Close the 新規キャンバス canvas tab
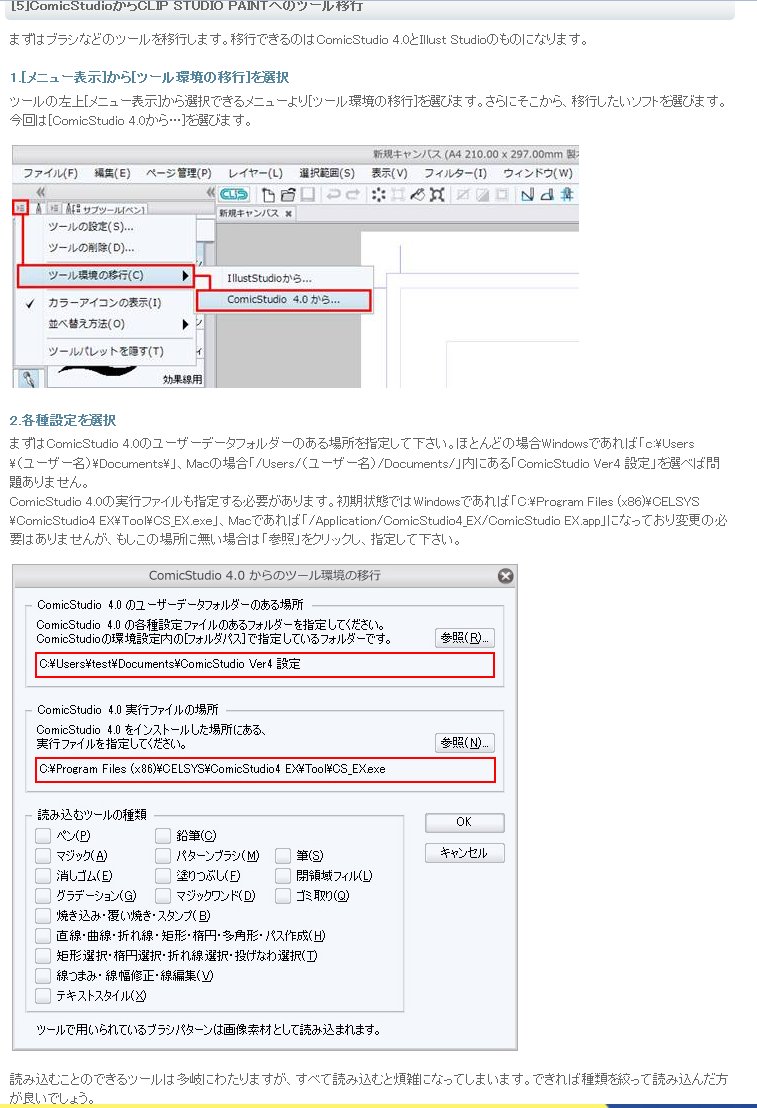The image size is (757, 1108). 288,213
